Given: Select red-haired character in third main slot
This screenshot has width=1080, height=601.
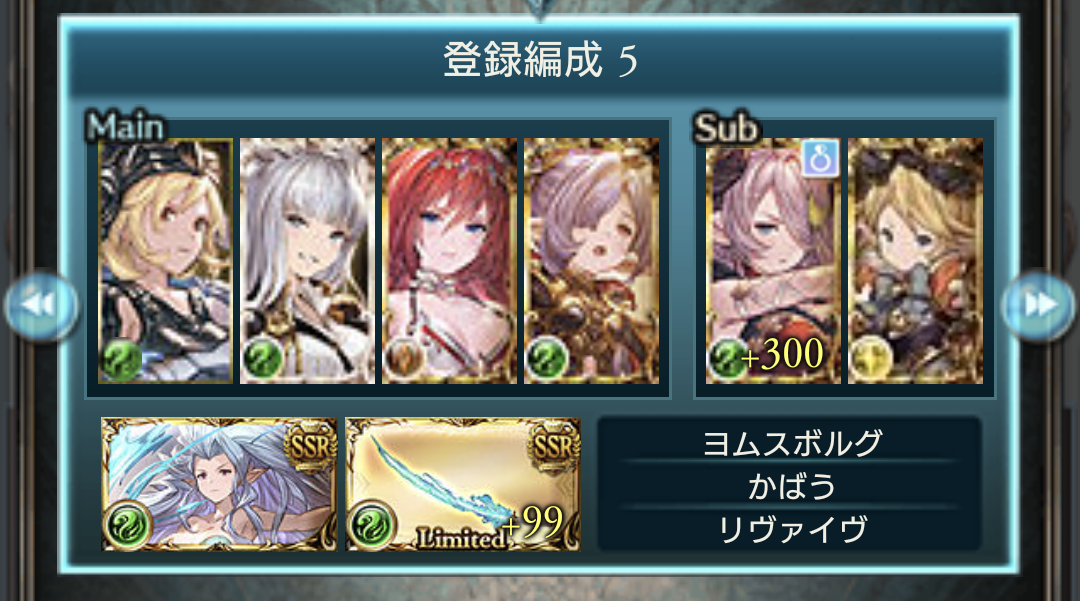Looking at the screenshot, I should pos(449,261).
